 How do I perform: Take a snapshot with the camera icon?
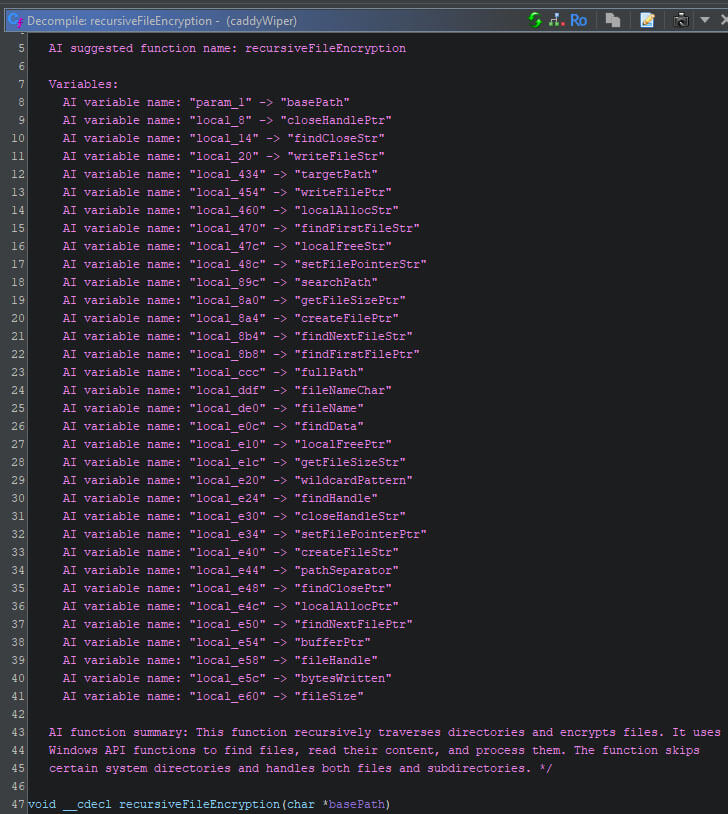tap(681, 20)
